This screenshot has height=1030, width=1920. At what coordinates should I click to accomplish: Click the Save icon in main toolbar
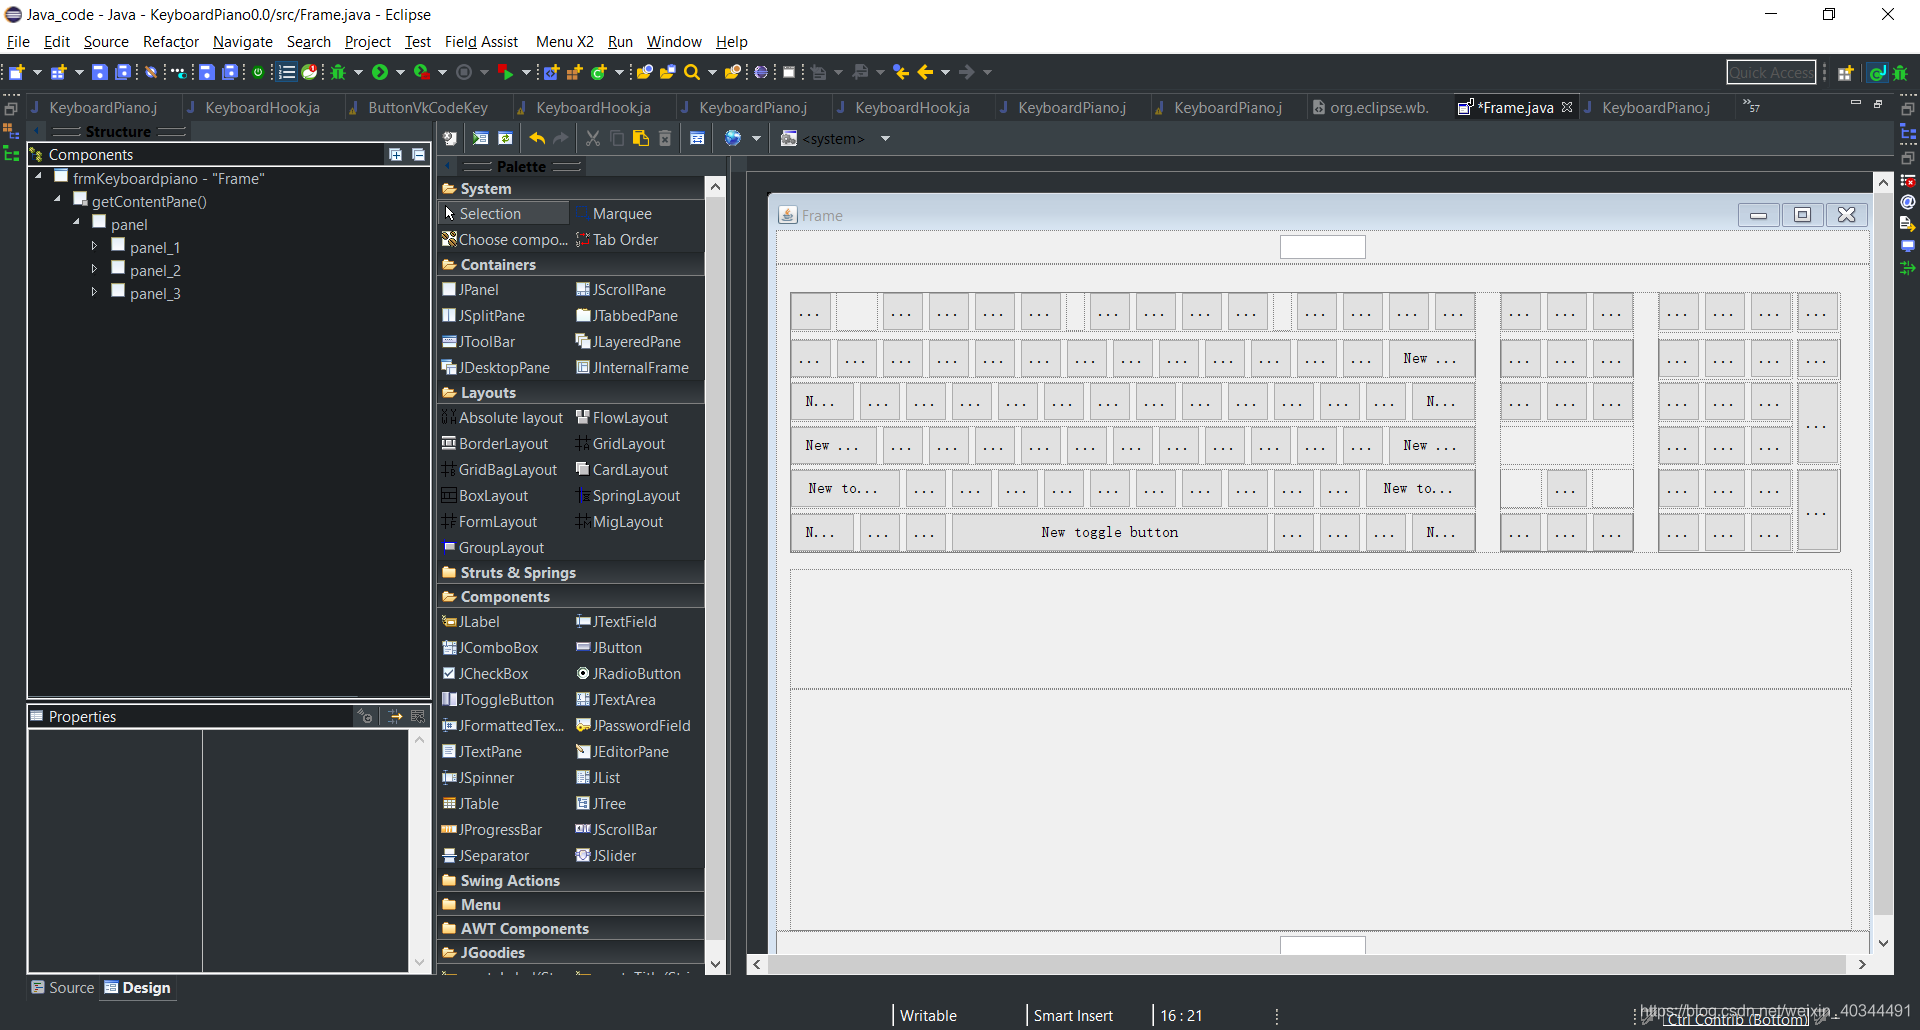coord(100,72)
